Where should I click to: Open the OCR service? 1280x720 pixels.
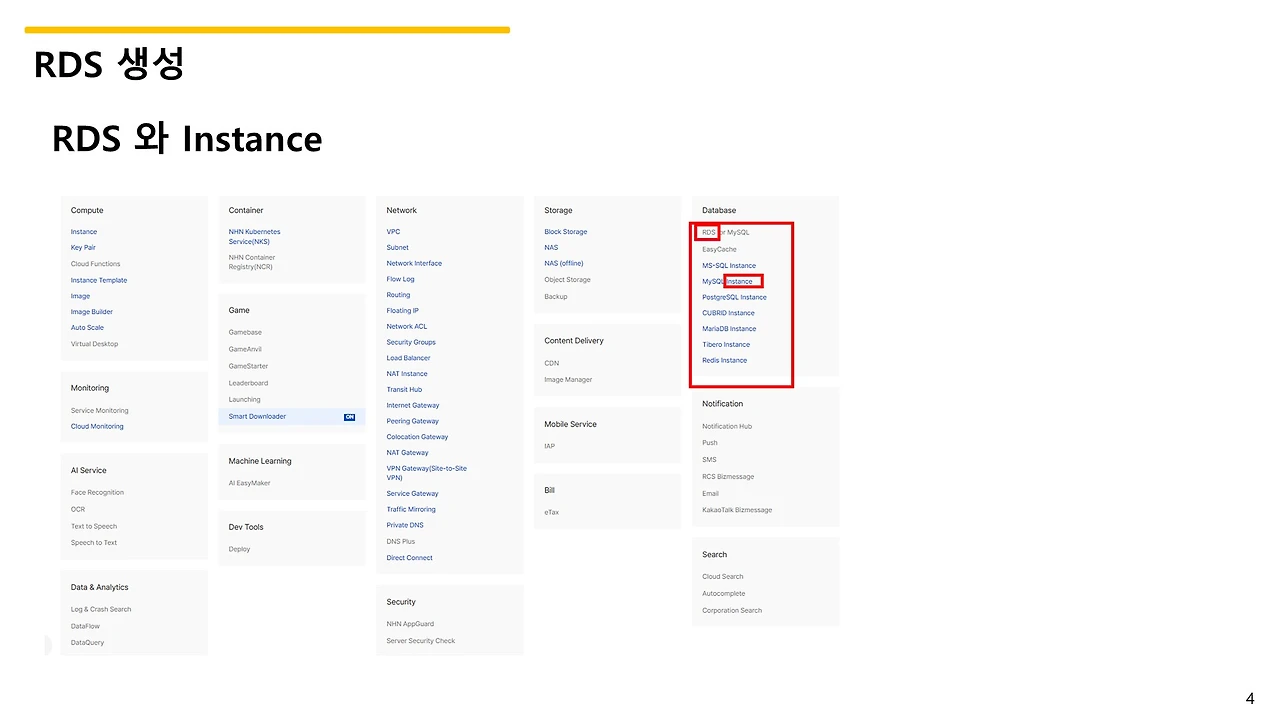[78, 509]
